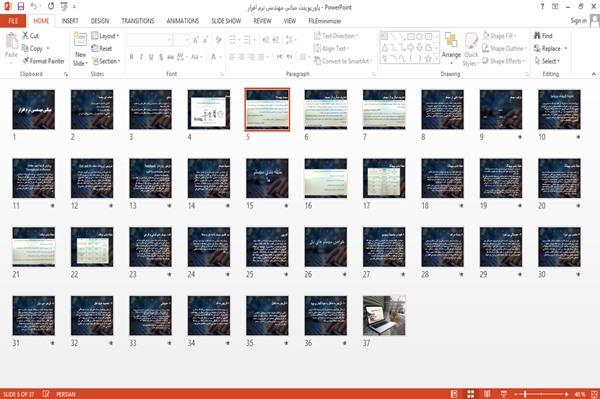Image resolution: width=600 pixels, height=399 pixels.
Task: Open the Shape Outline dropdown
Action: coord(504,49)
